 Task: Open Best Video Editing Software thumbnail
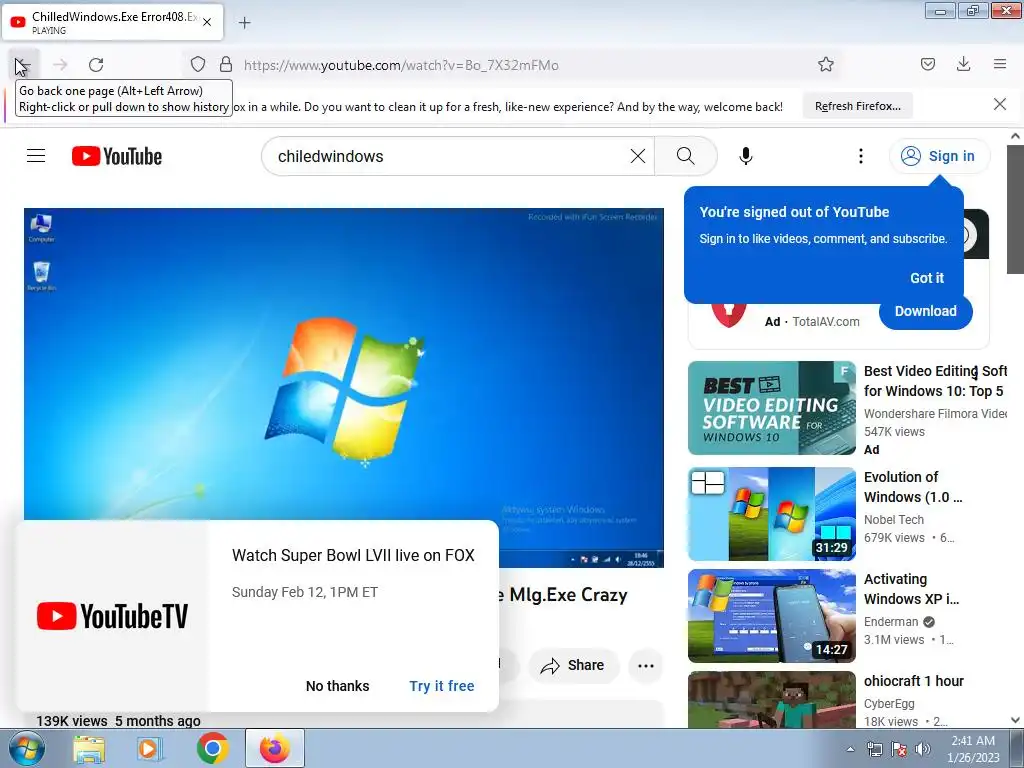click(771, 408)
